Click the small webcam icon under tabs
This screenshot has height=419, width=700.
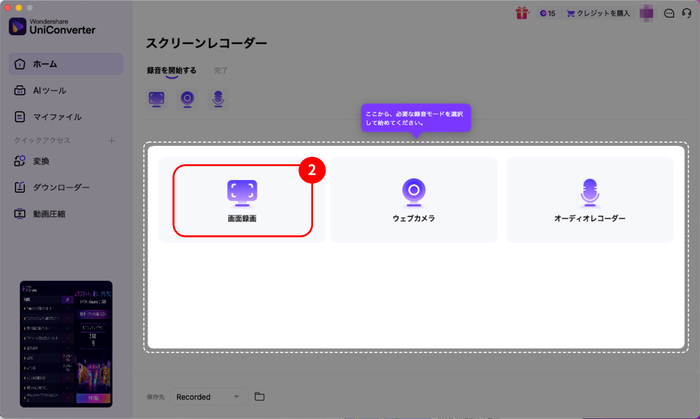(x=186, y=100)
